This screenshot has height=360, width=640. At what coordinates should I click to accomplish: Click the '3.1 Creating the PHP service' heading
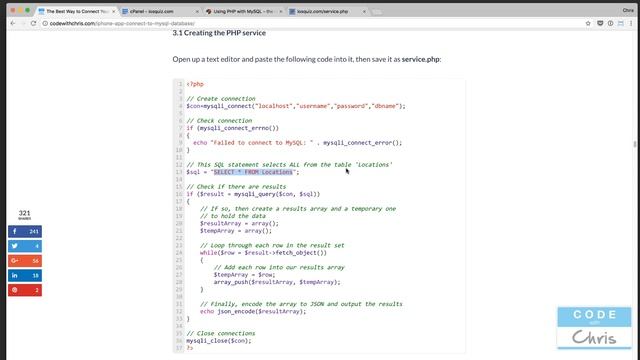point(219,33)
